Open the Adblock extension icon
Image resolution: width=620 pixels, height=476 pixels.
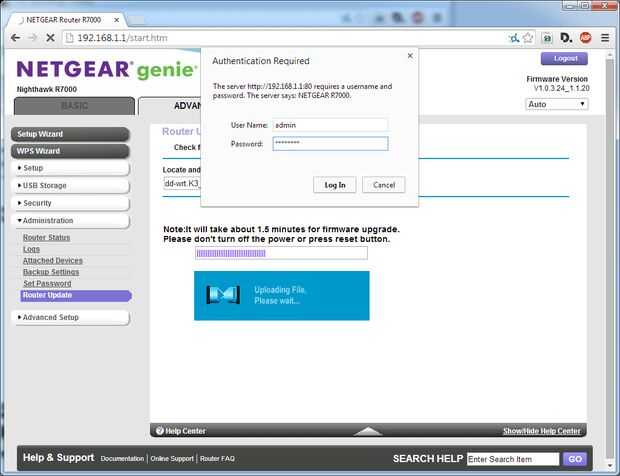585,38
